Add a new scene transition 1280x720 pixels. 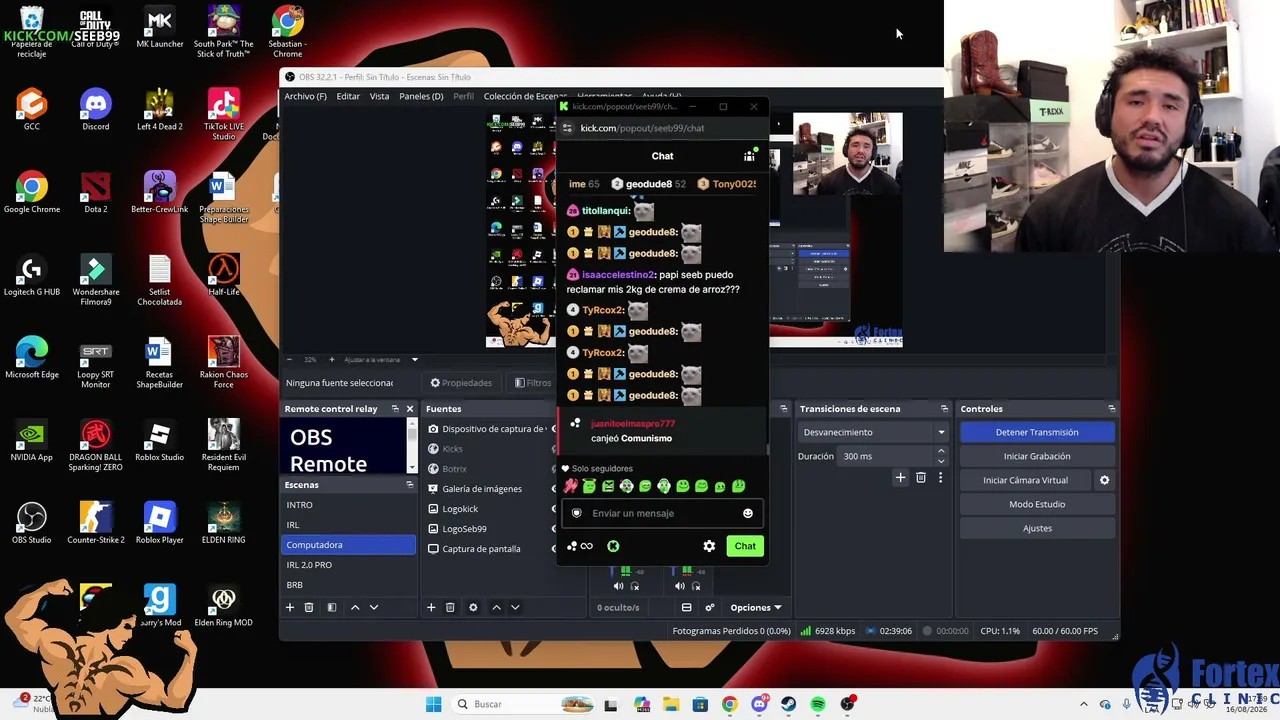coord(900,478)
